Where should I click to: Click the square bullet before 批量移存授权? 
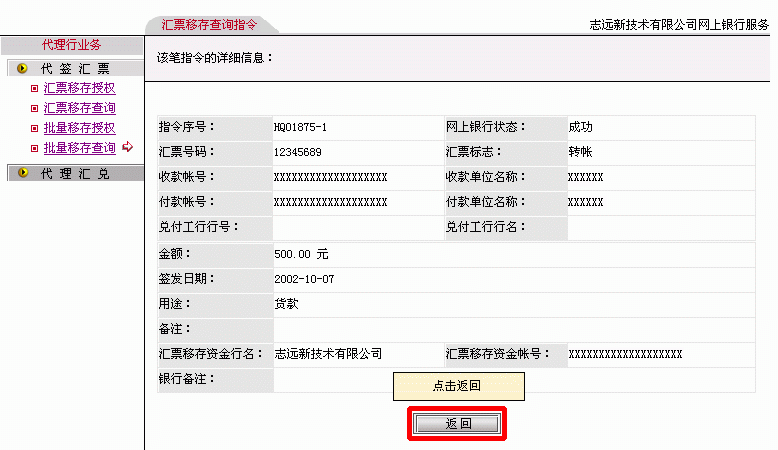coord(35,129)
